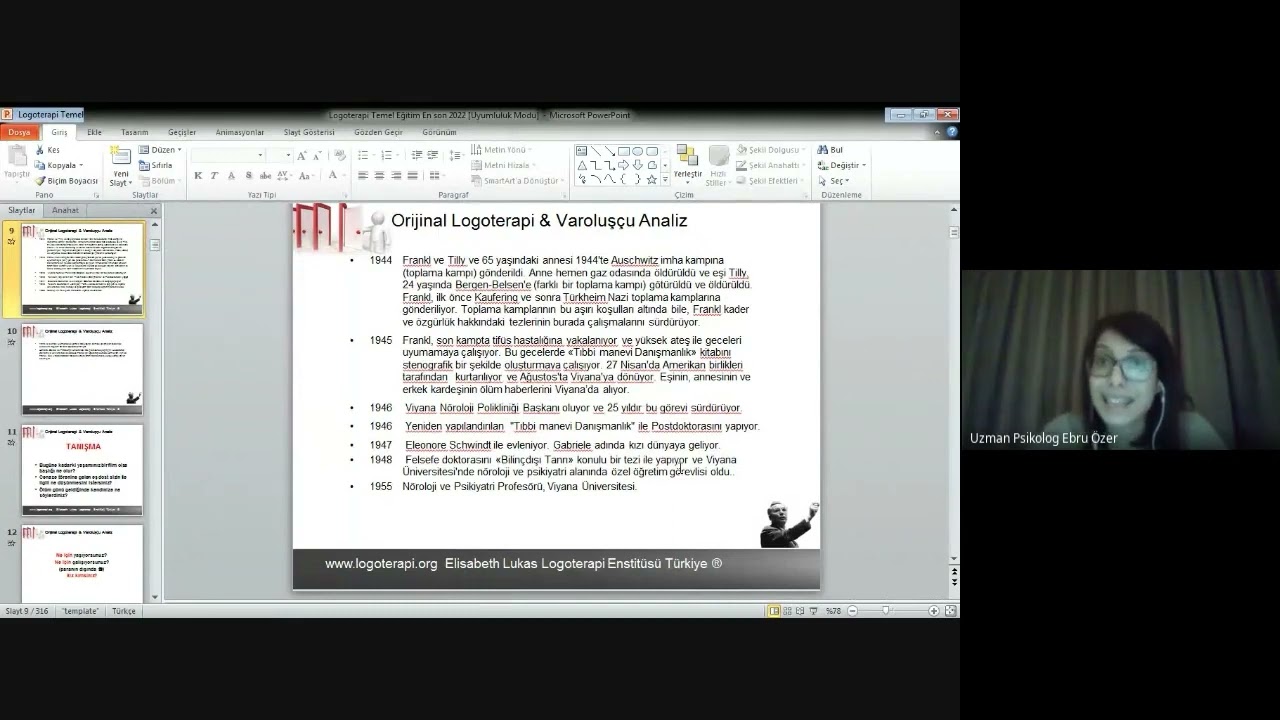Switch to the Slayt Gösterisi tab
The height and width of the screenshot is (720, 1280).
click(x=309, y=132)
